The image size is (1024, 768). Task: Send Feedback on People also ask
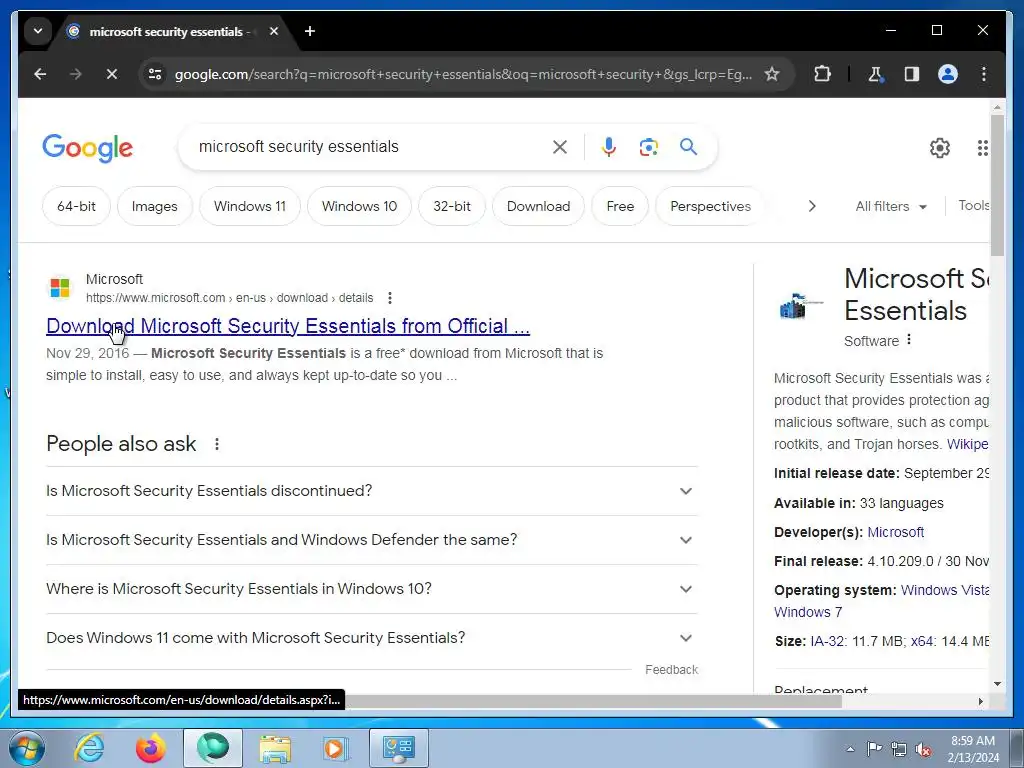click(x=671, y=669)
